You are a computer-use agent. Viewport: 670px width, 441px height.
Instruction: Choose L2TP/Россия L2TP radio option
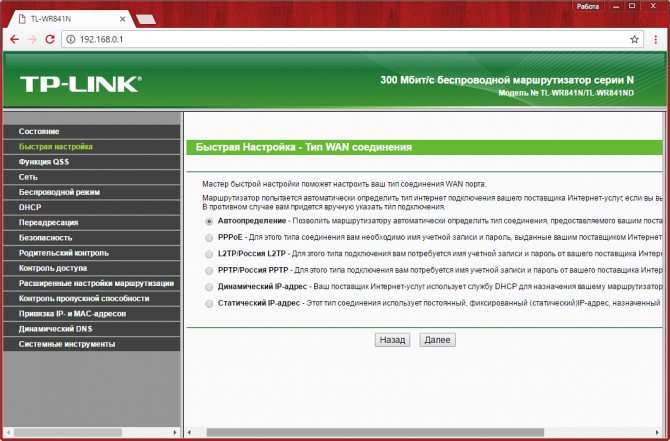209,254
